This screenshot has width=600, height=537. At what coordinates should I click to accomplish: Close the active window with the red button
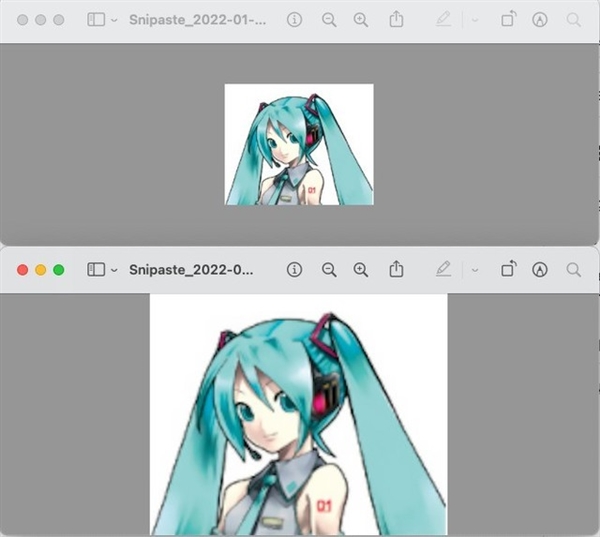coord(23,270)
